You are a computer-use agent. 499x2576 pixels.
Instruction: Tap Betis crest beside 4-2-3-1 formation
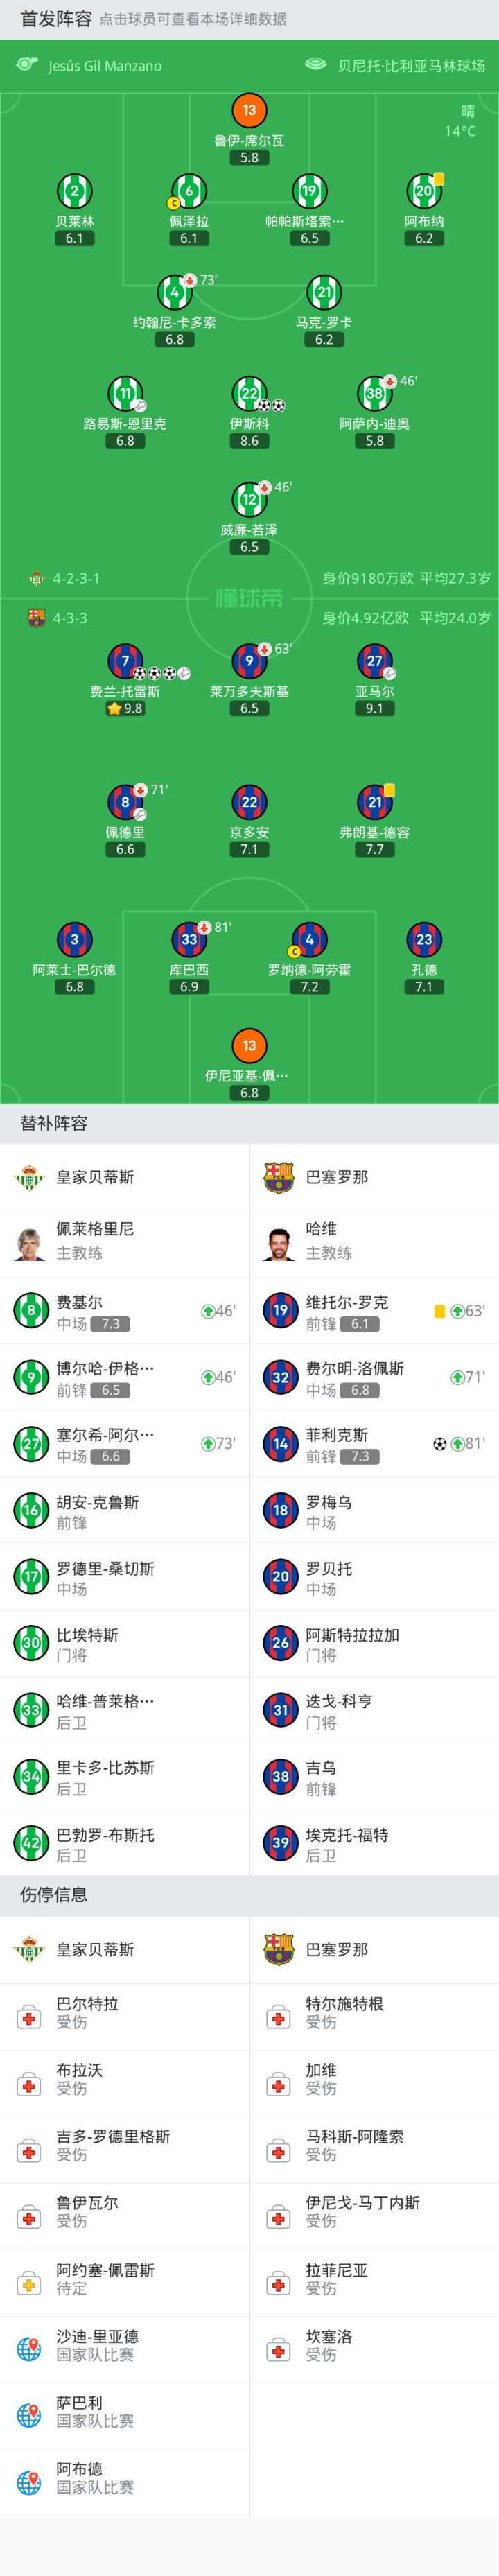[x=36, y=578]
